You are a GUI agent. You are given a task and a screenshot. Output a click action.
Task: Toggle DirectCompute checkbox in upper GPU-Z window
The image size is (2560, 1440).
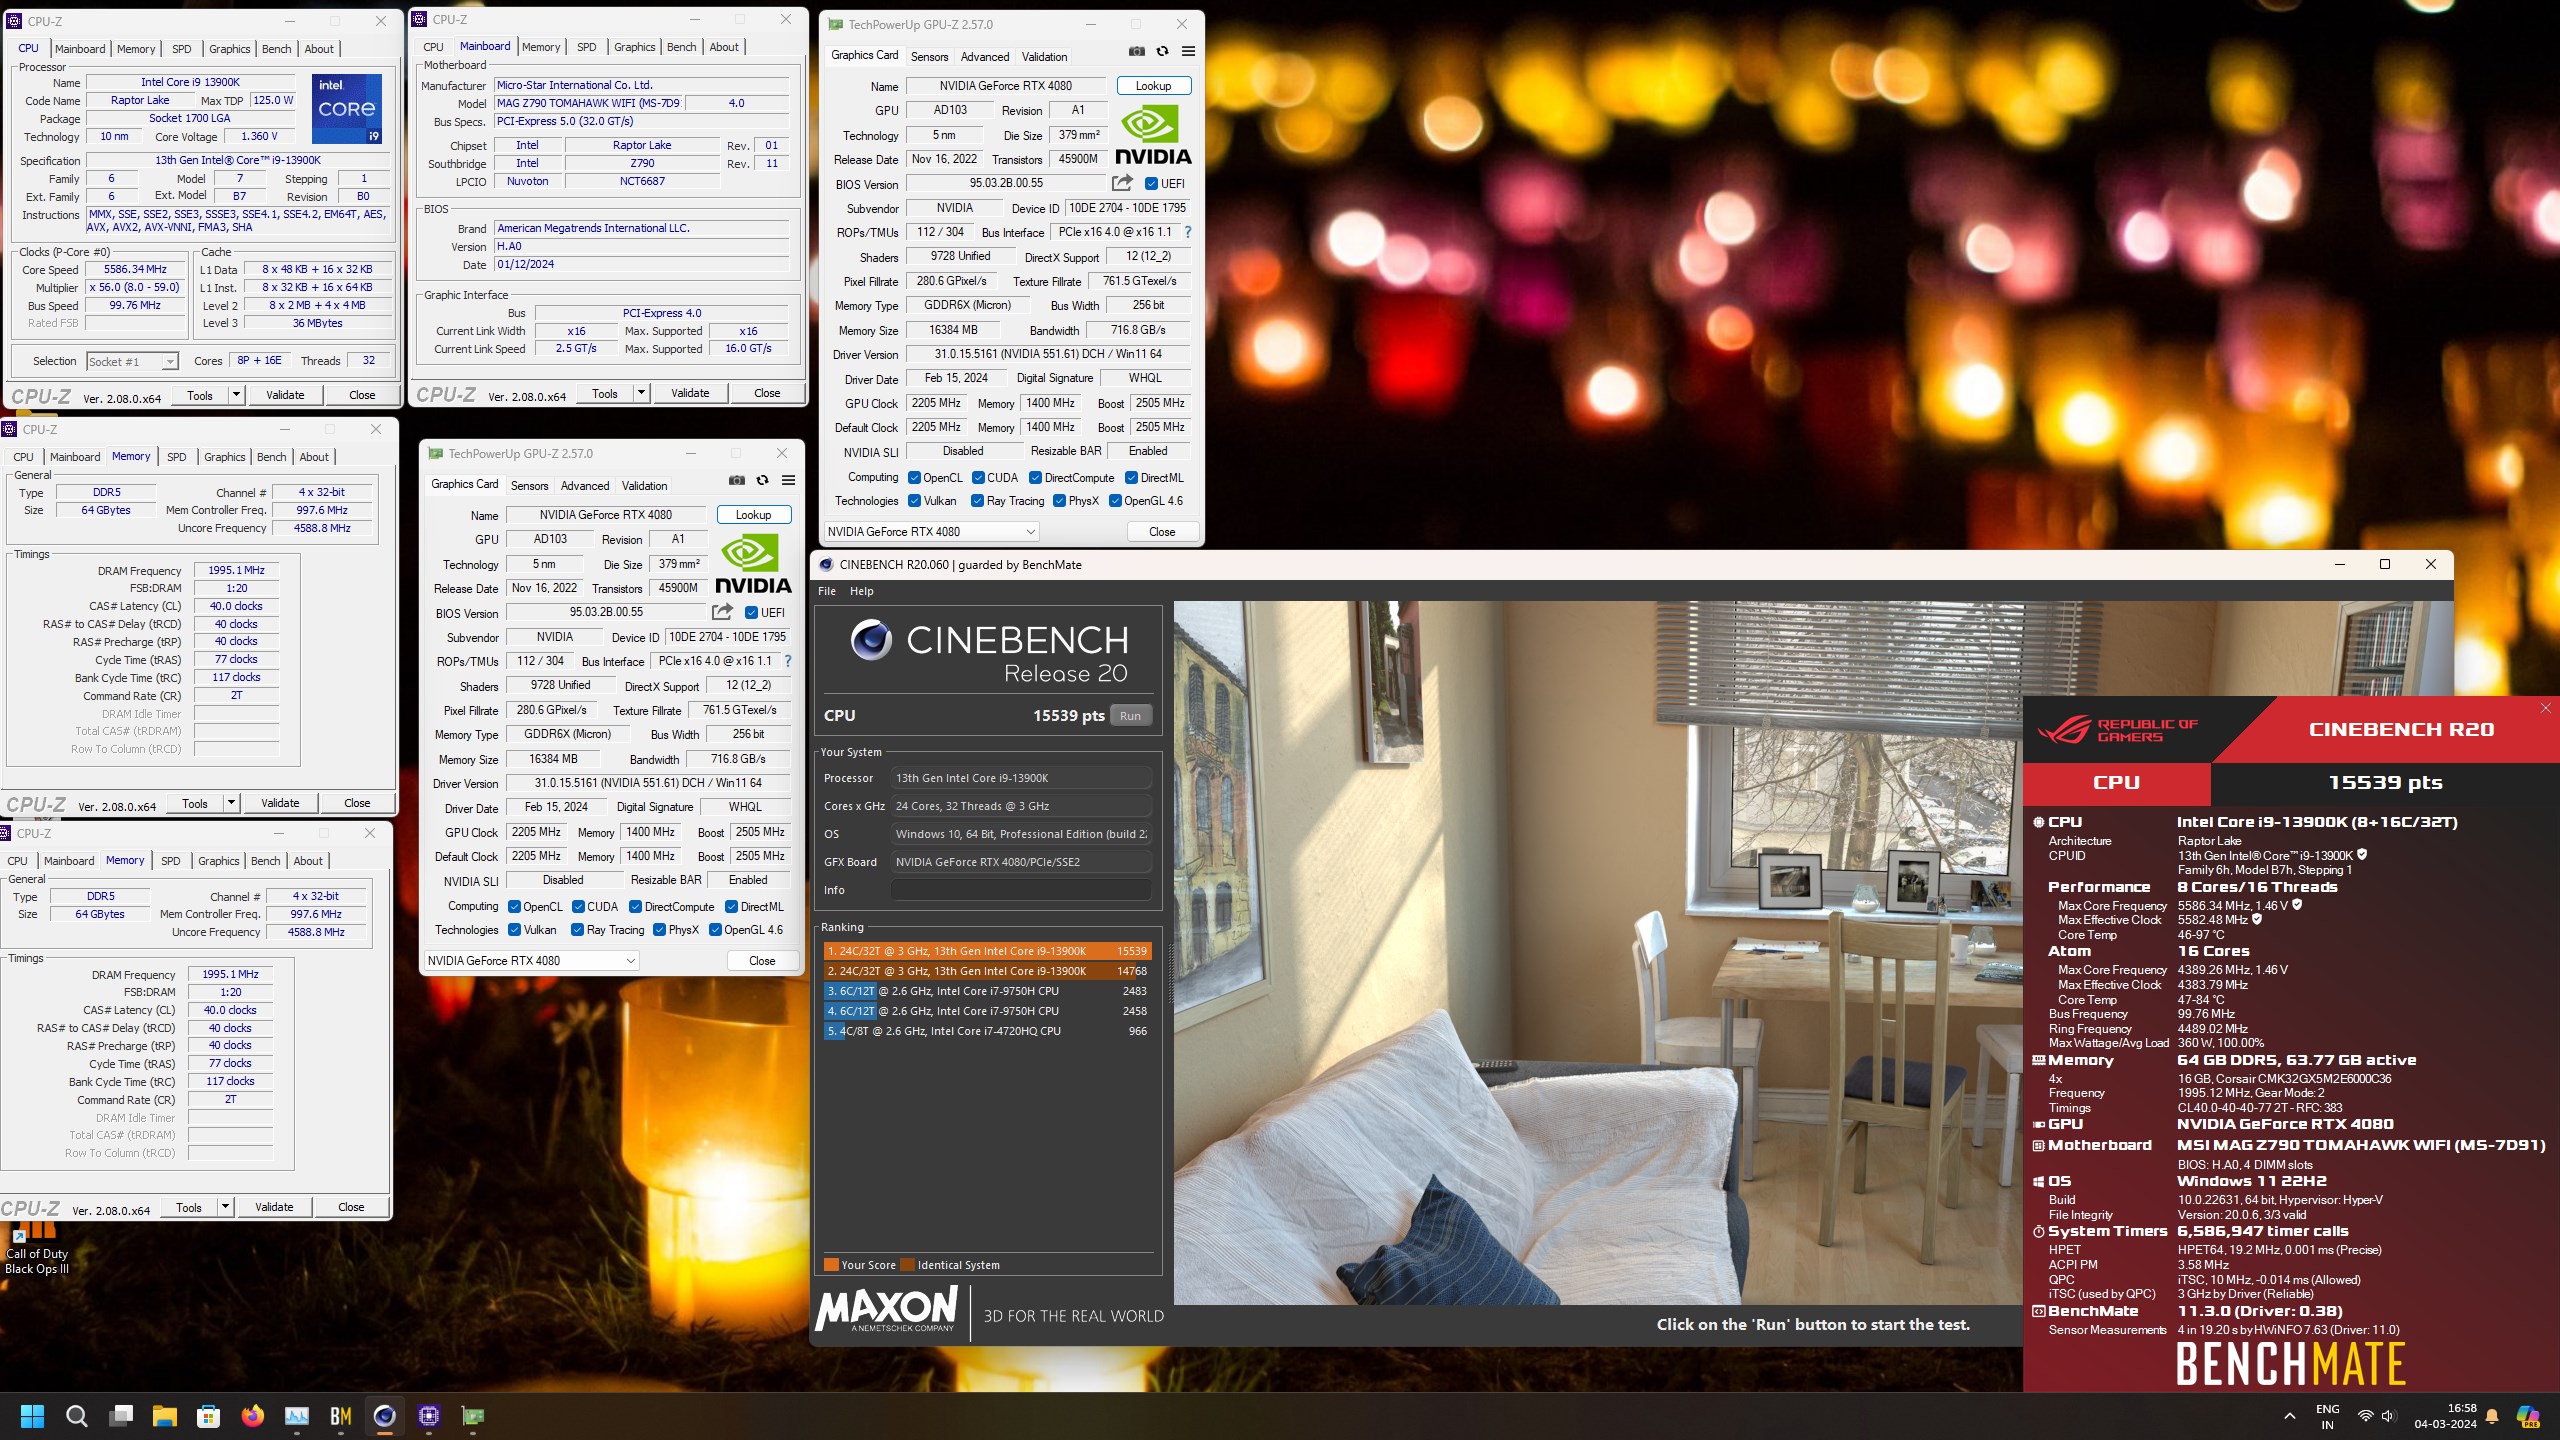pos(1035,478)
